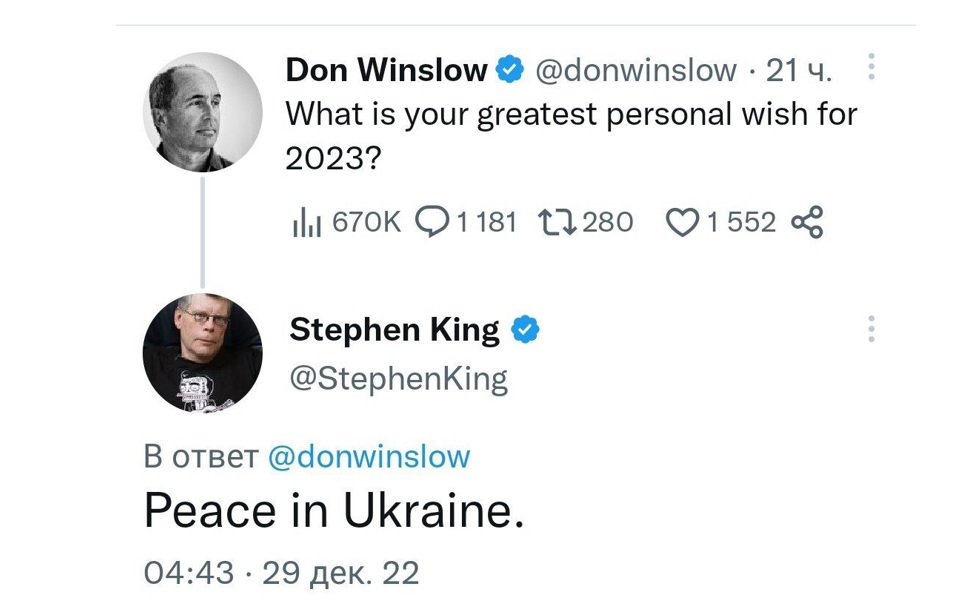Screen dimensions: 954x614
Task: Click the 04:43 · 29 дек. 22 timestamp
Action: [282, 573]
